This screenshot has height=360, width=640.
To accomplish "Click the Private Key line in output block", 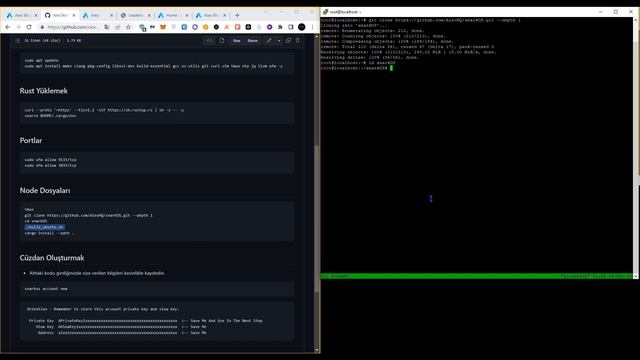I will point(145,321).
